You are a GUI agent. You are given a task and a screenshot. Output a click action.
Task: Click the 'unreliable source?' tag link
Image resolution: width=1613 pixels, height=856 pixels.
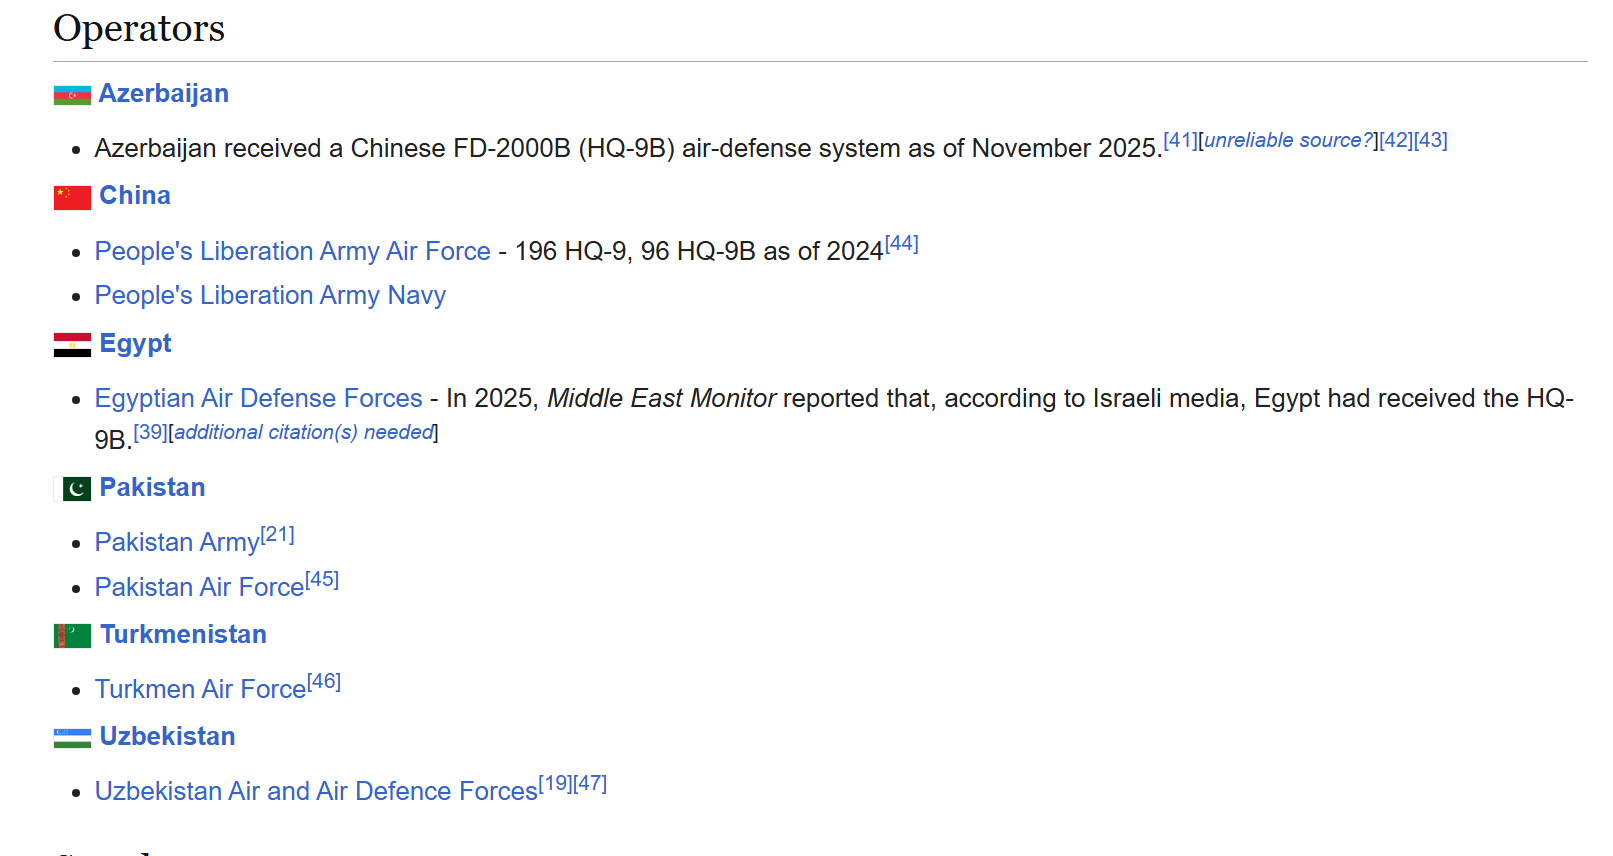(x=1288, y=140)
